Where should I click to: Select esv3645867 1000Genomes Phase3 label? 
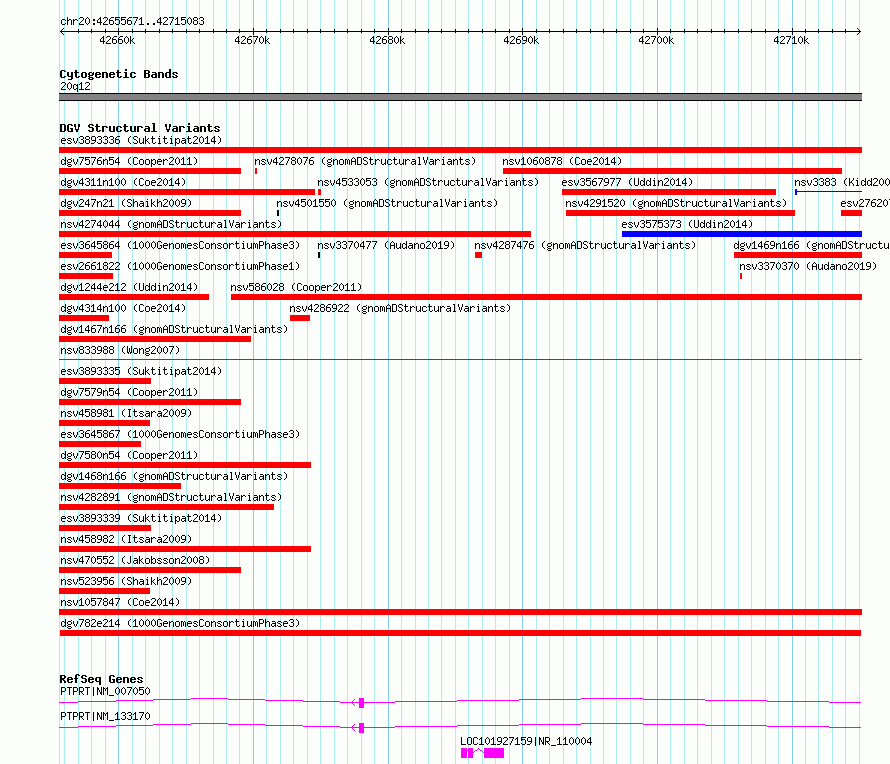[180, 434]
